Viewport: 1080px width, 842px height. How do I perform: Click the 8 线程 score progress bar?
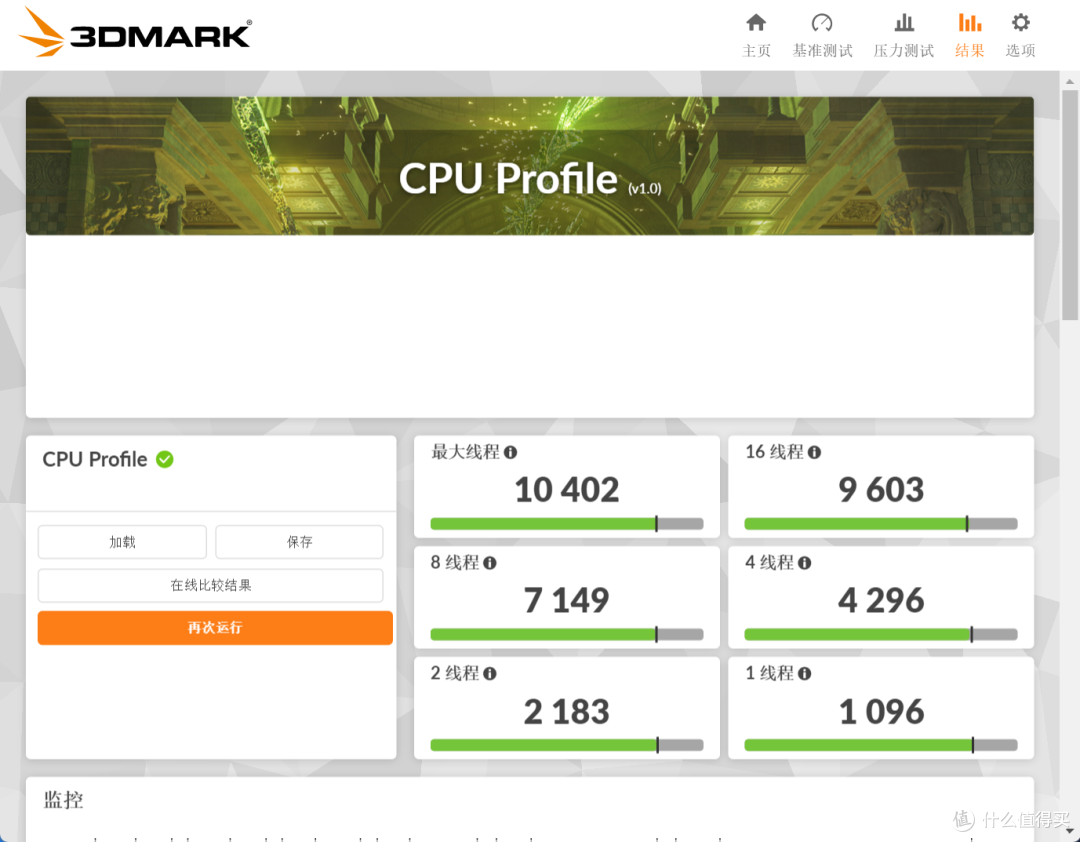[x=566, y=635]
